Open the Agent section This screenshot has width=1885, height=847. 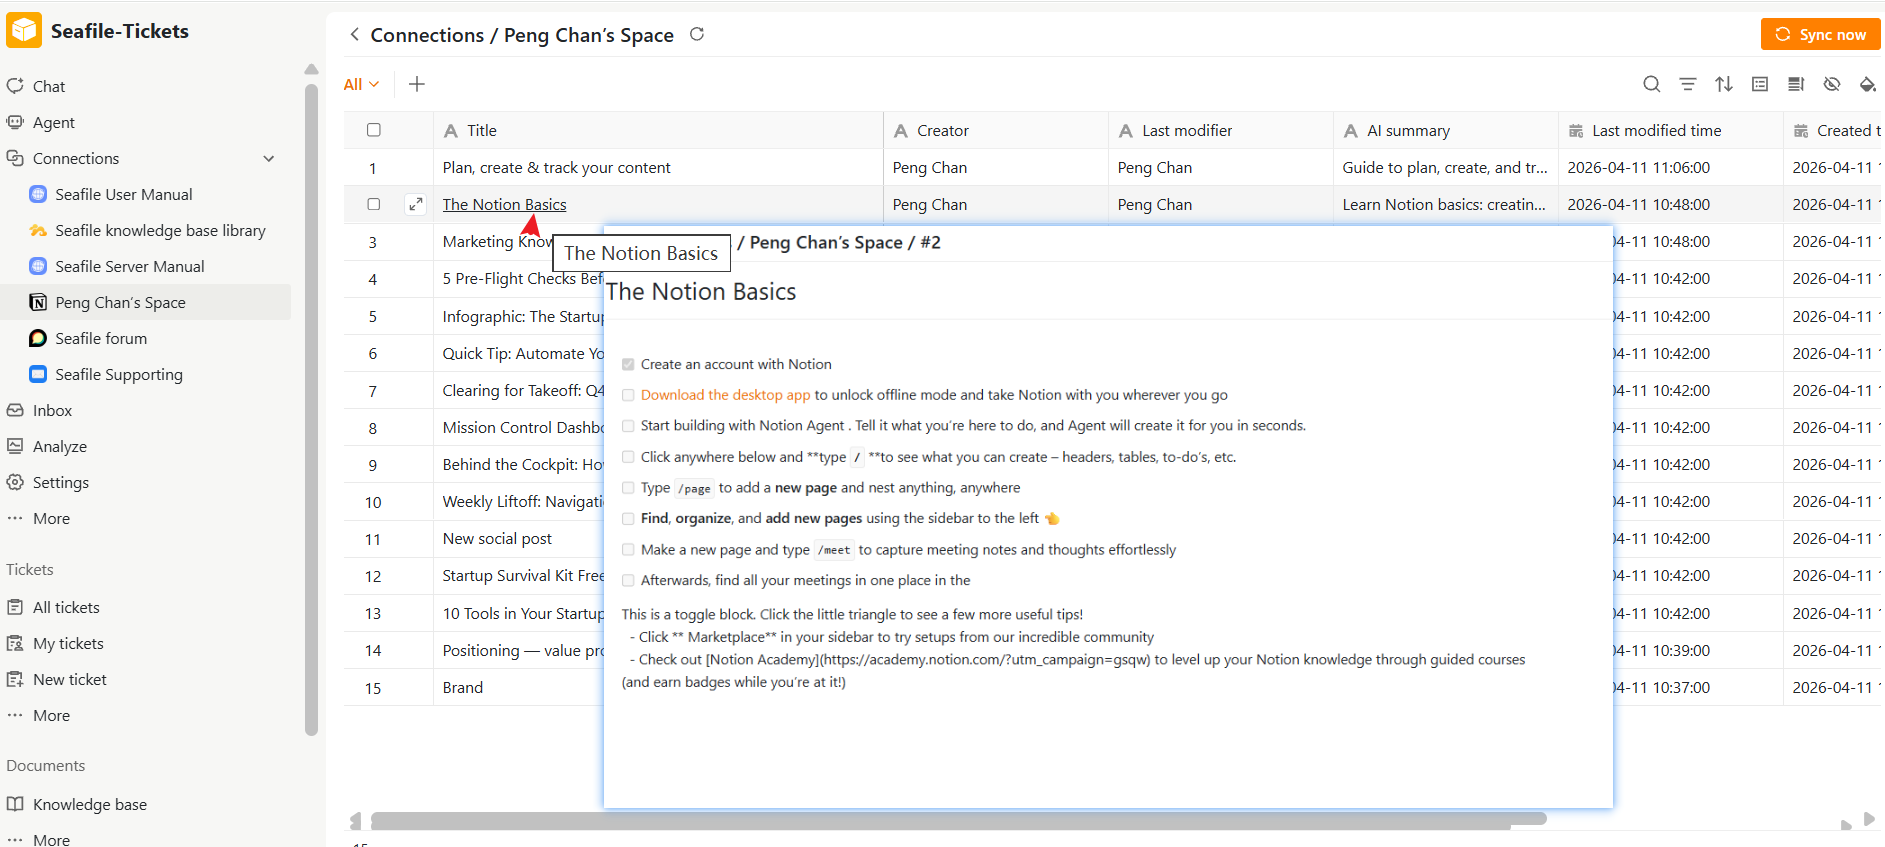pos(53,122)
